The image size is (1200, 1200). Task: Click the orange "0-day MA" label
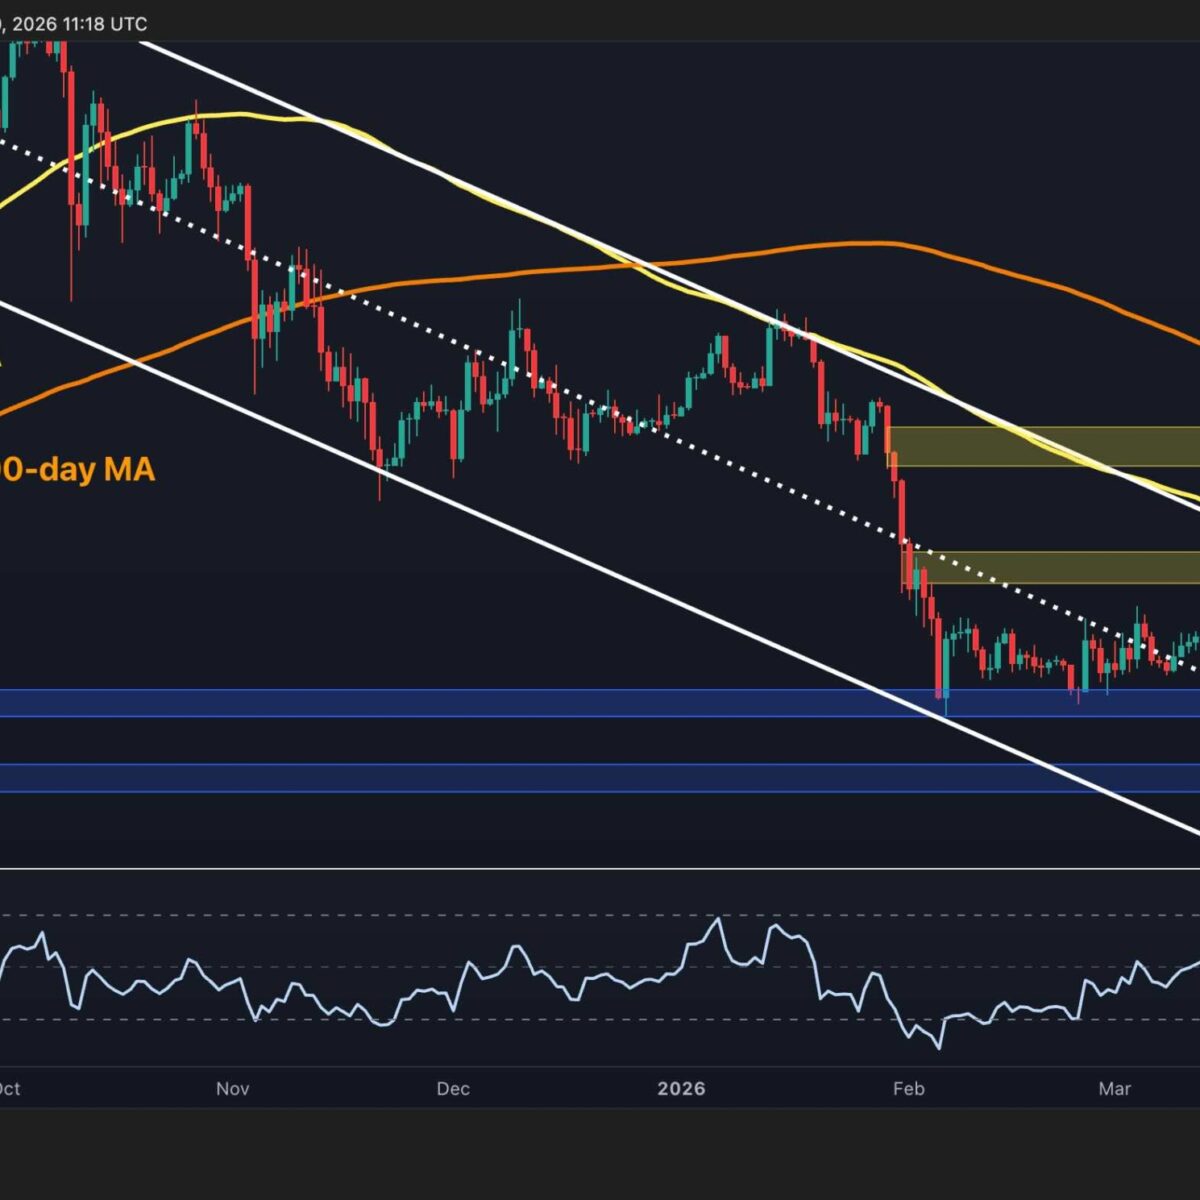[78, 469]
